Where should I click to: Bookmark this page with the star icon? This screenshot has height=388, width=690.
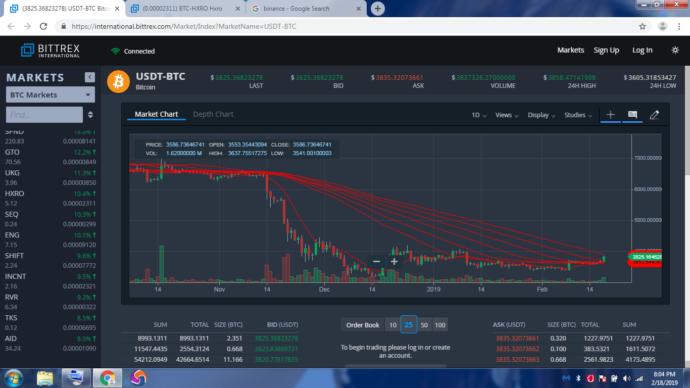[x=642, y=26]
